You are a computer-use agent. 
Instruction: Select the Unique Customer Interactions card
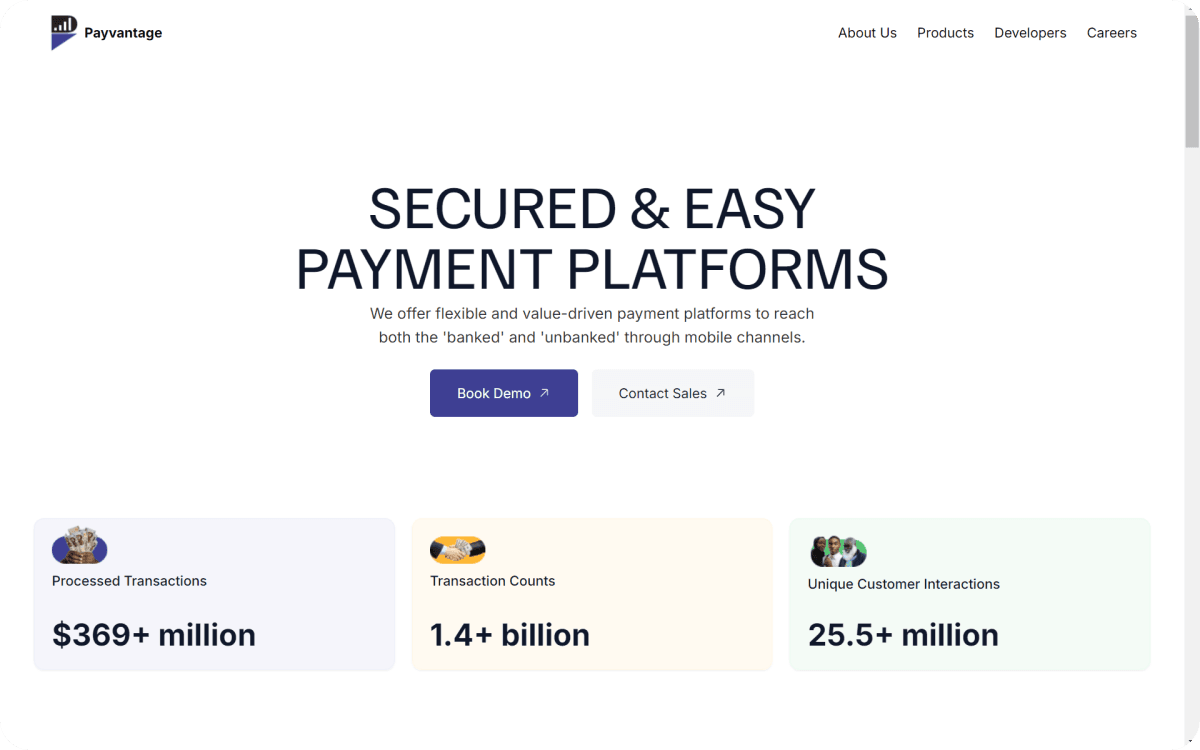(969, 593)
